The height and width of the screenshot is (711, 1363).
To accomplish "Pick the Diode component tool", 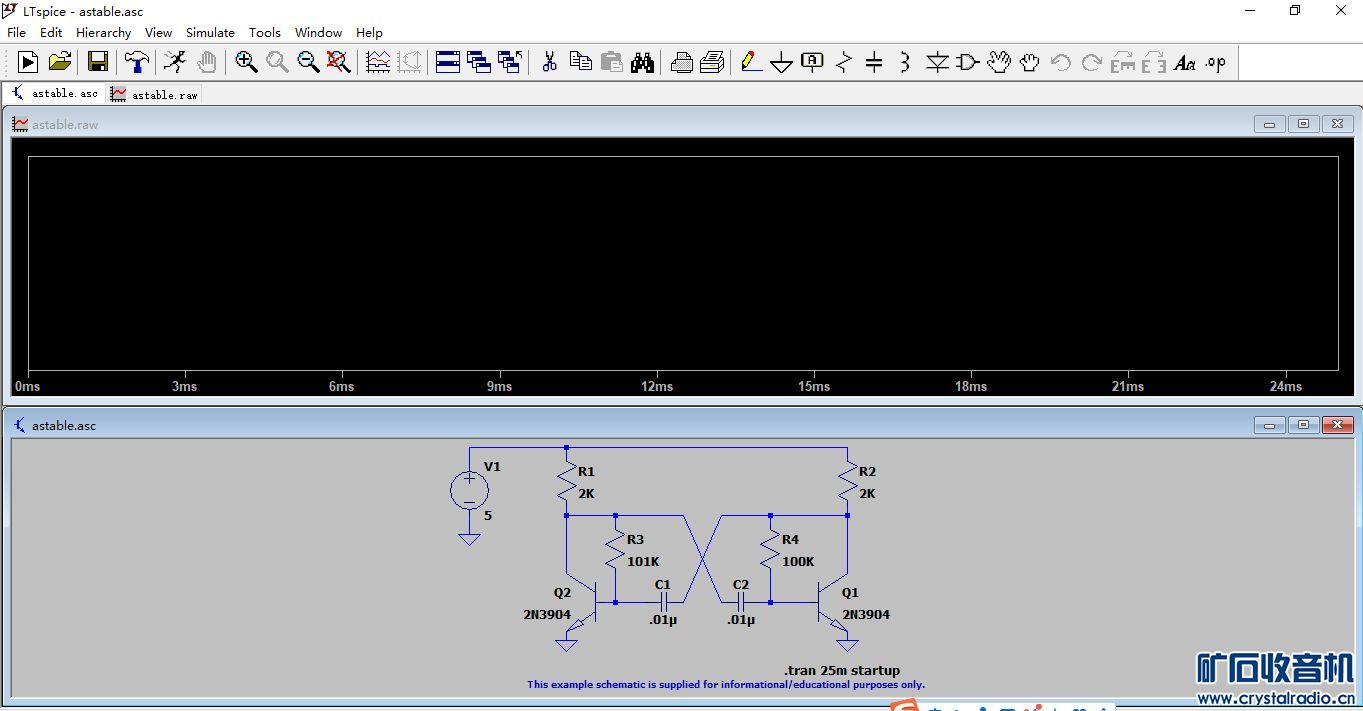I will tap(937, 62).
